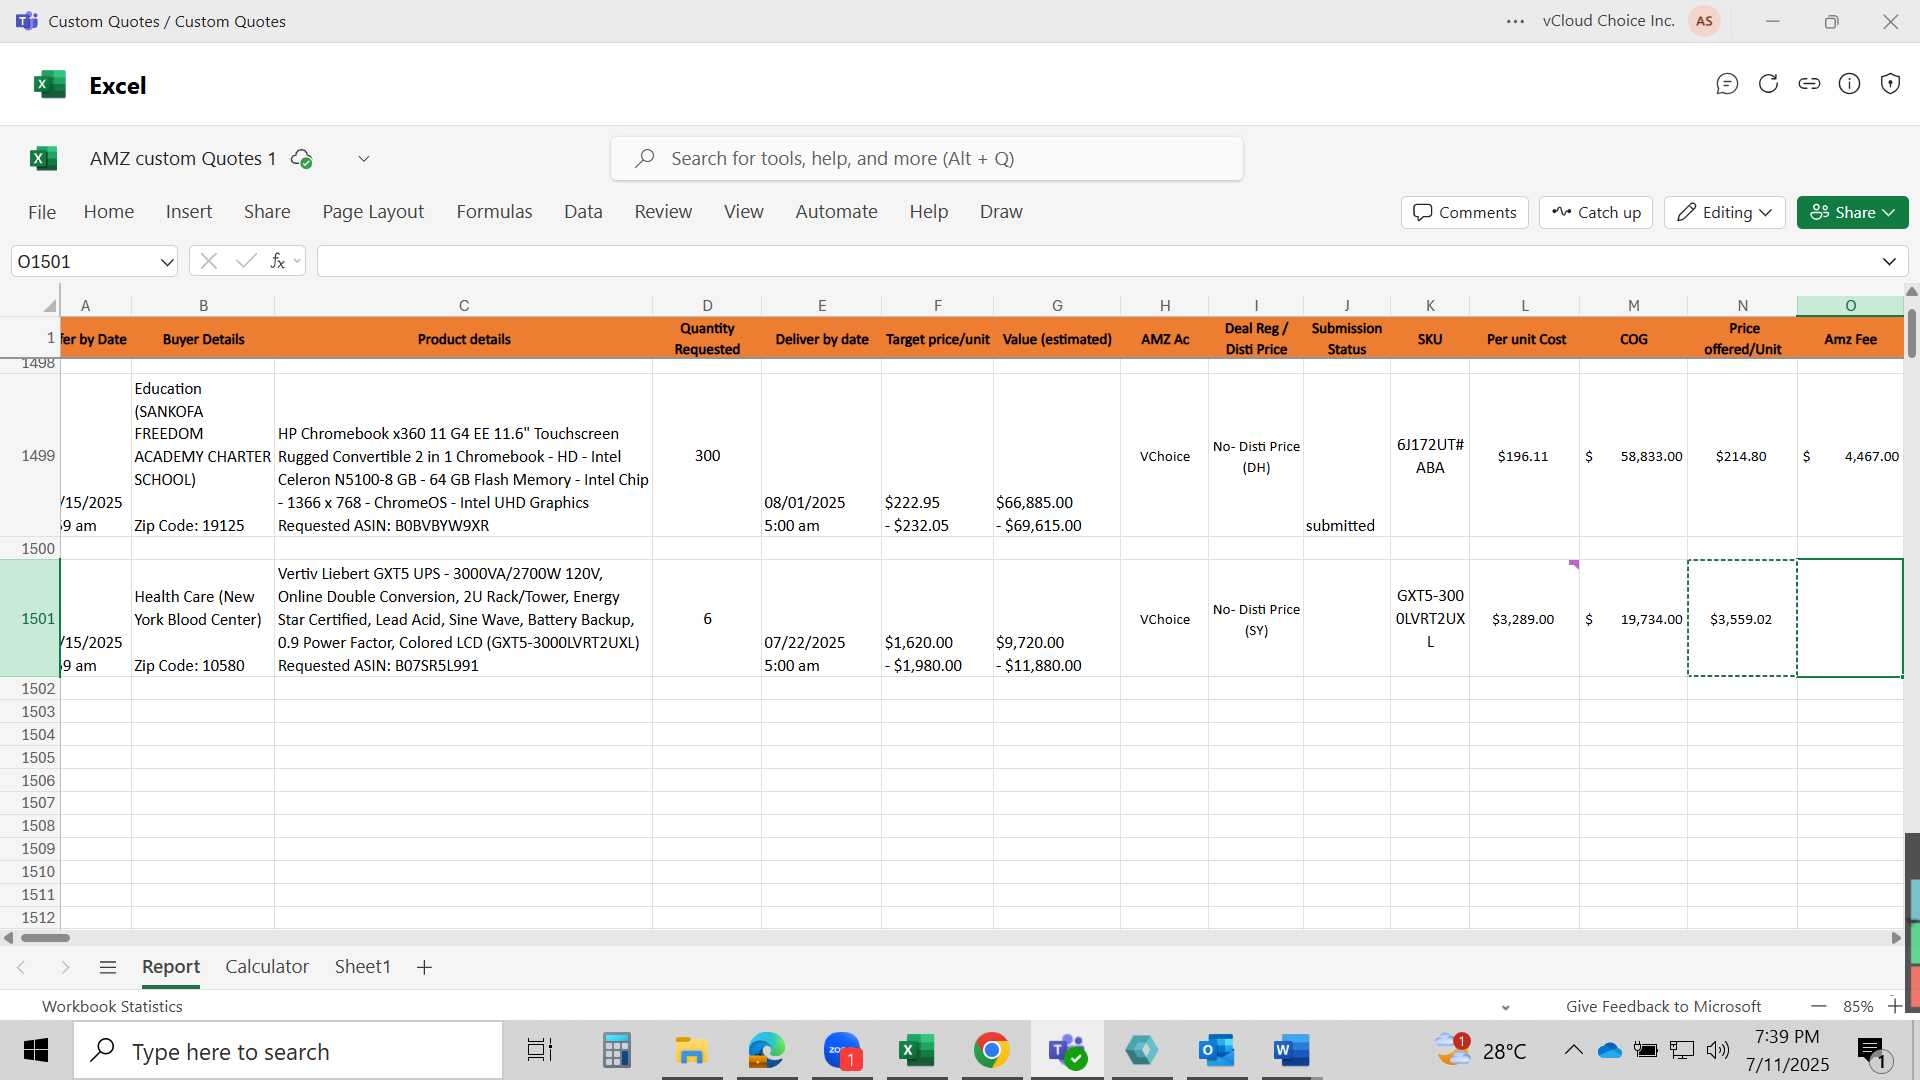The width and height of the screenshot is (1920, 1080).
Task: Open Word from the taskbar
Action: click(1291, 1050)
